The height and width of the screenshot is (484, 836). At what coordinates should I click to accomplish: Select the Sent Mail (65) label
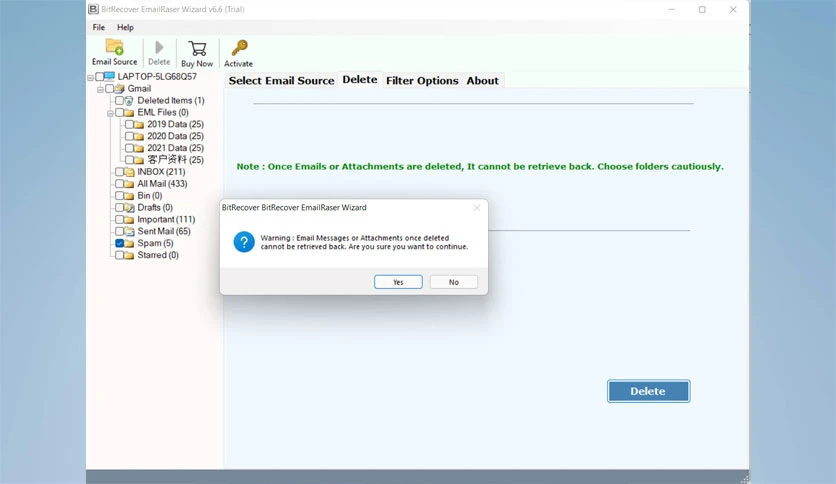pos(164,231)
